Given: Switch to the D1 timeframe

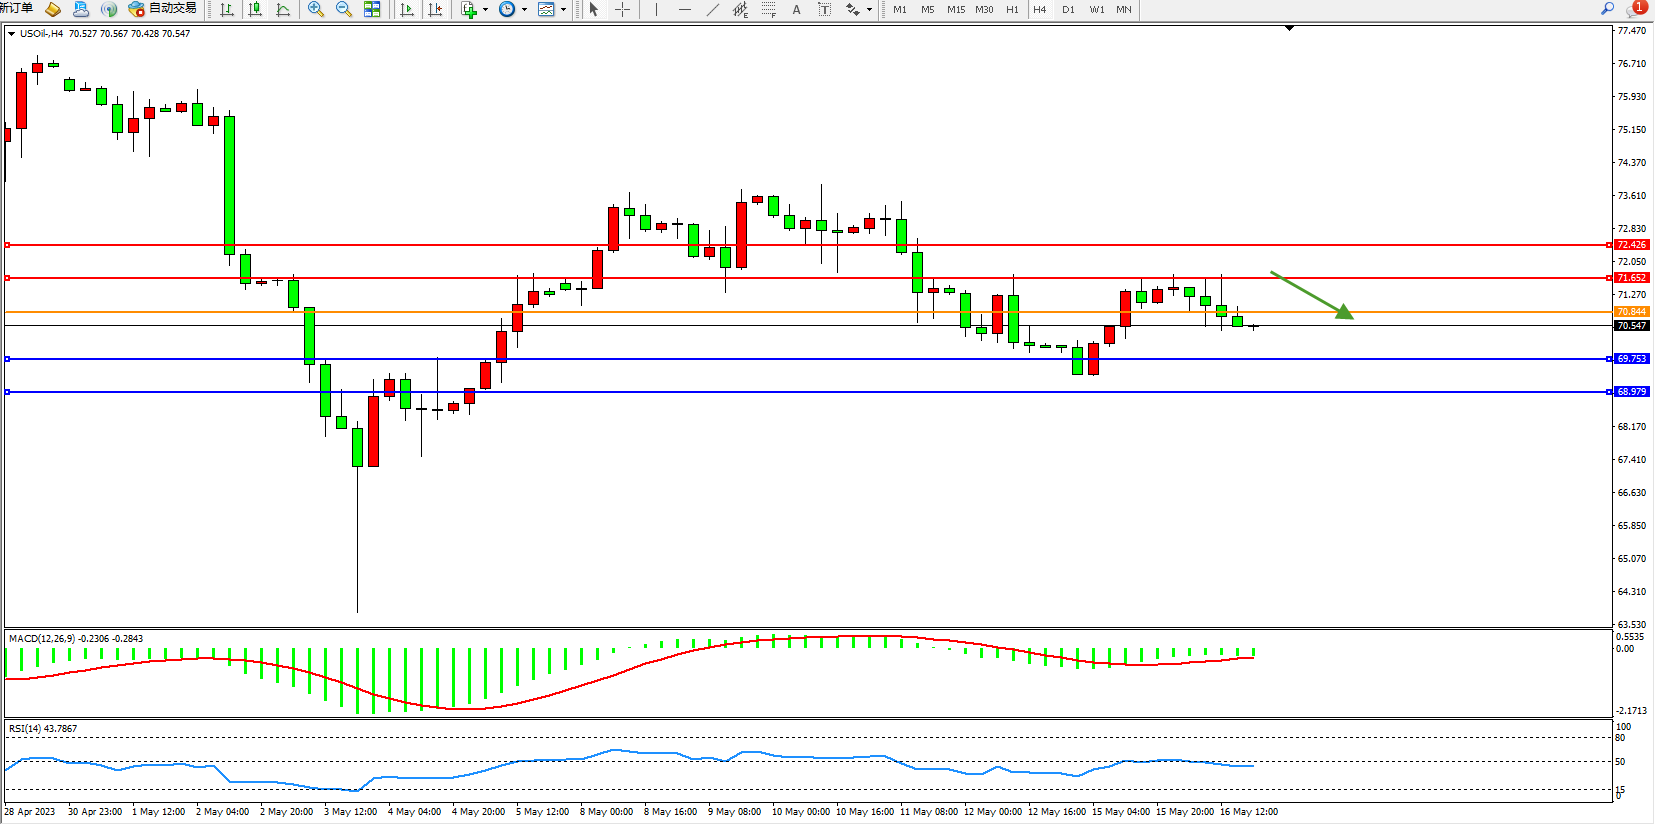Looking at the screenshot, I should coord(1068,9).
